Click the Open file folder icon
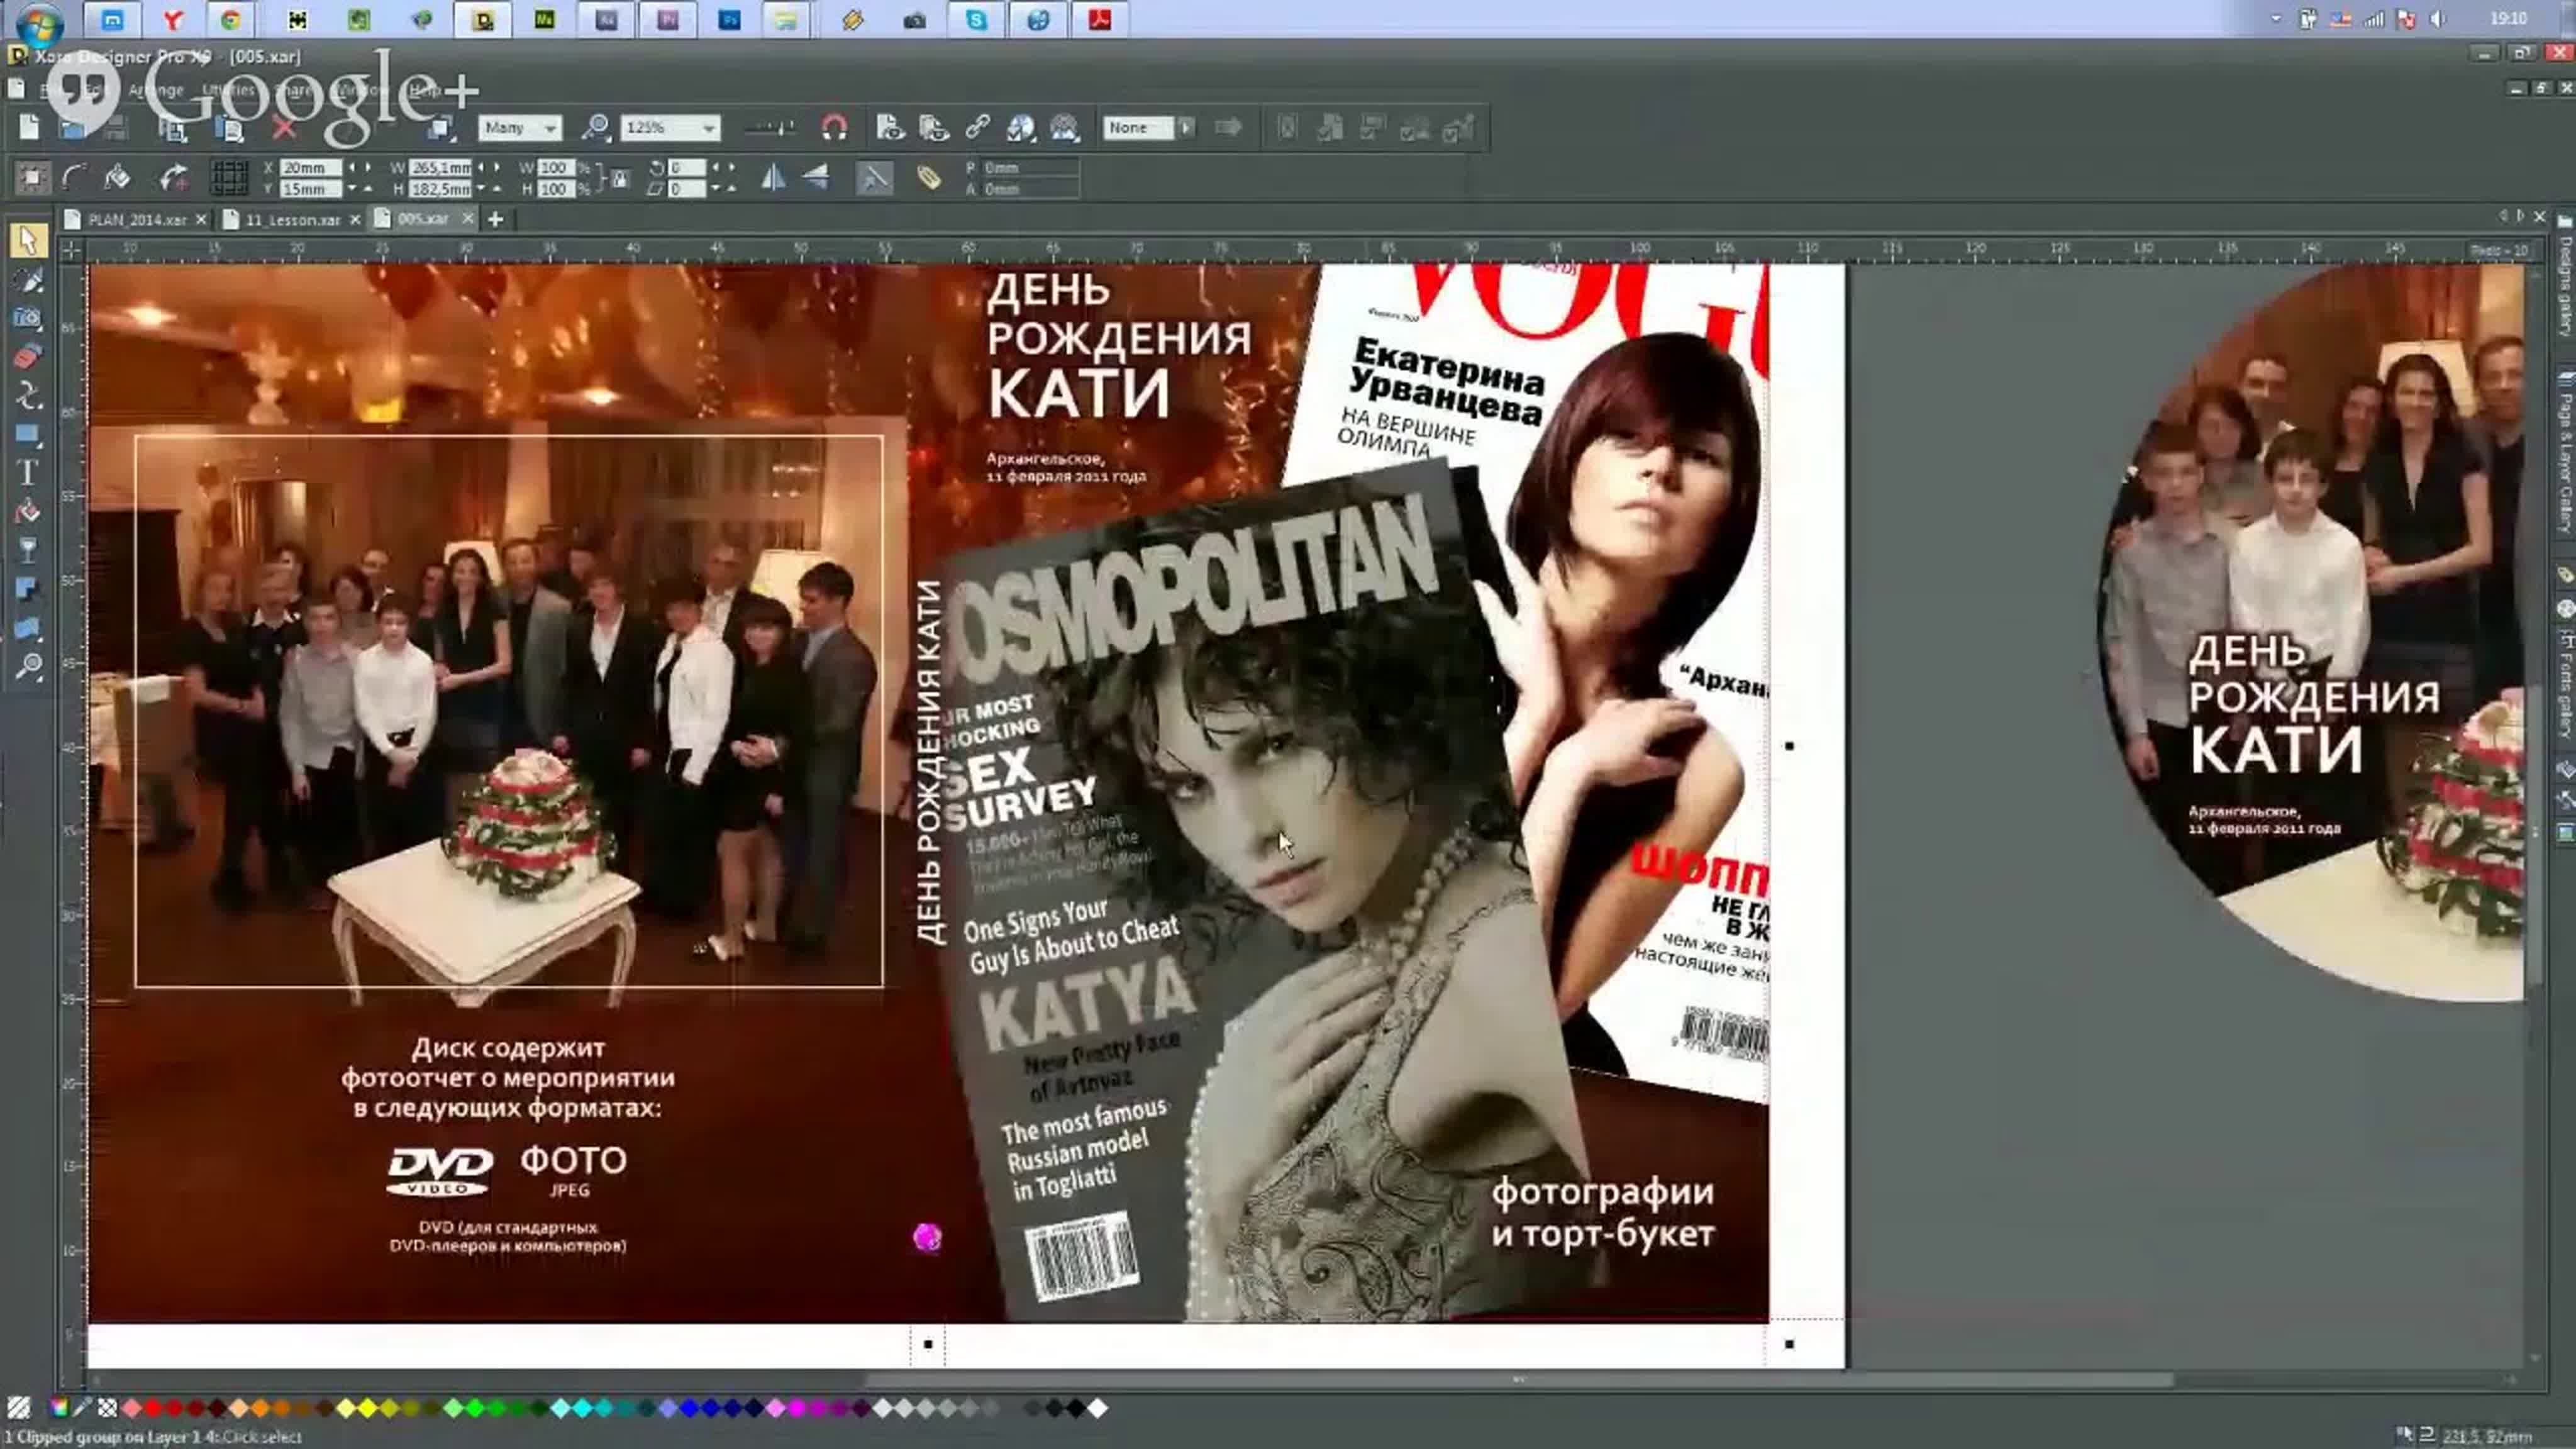2576x1449 pixels. pos(72,128)
